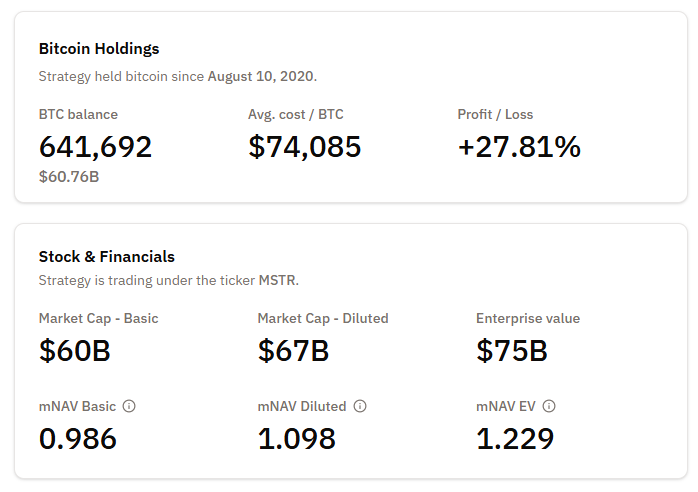Click the +27.81% profit figure
This screenshot has height=492, width=698.
tap(519, 147)
